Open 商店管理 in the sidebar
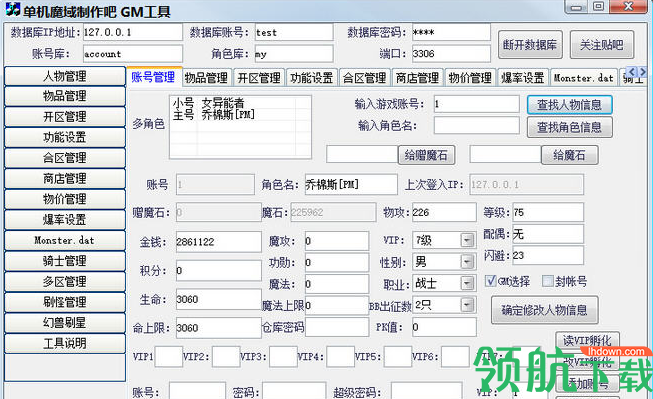This screenshot has width=653, height=399. point(65,179)
